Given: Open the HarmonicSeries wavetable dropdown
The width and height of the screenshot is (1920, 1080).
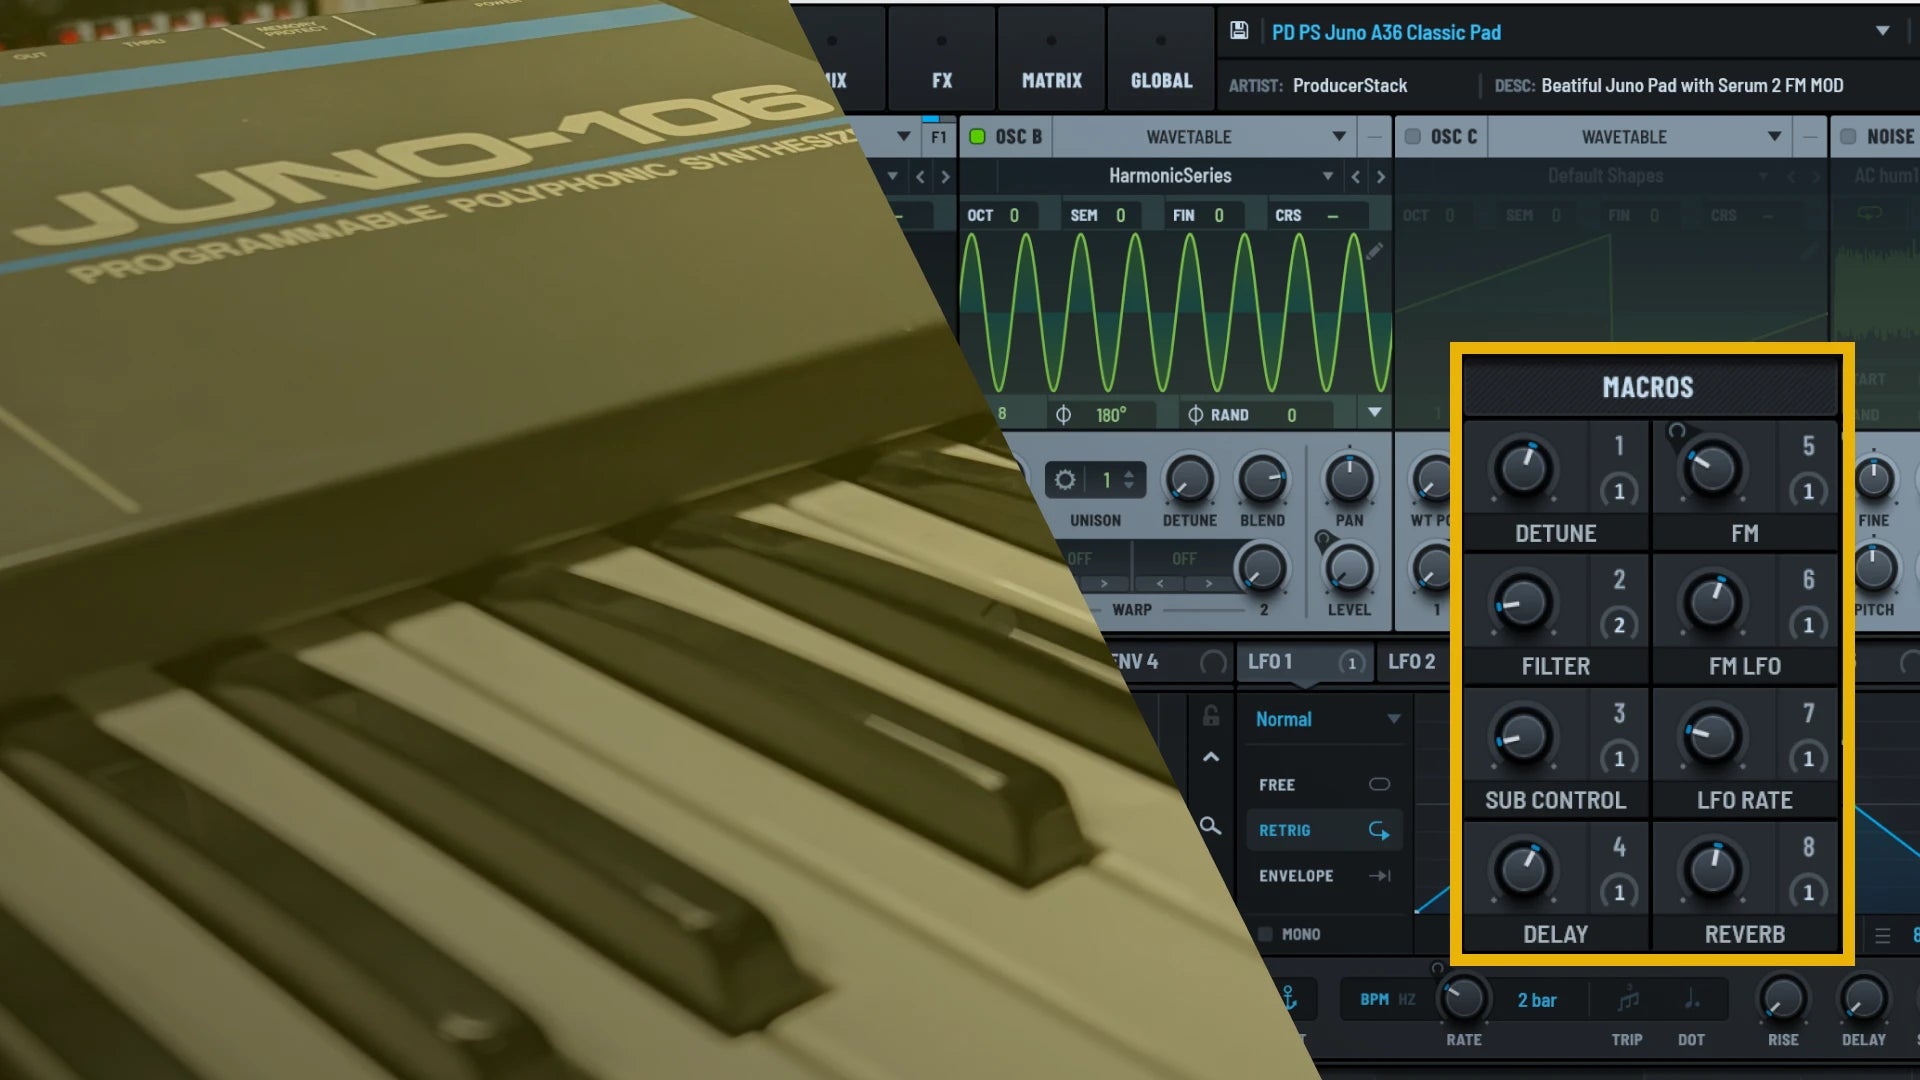Looking at the screenshot, I should (1328, 176).
